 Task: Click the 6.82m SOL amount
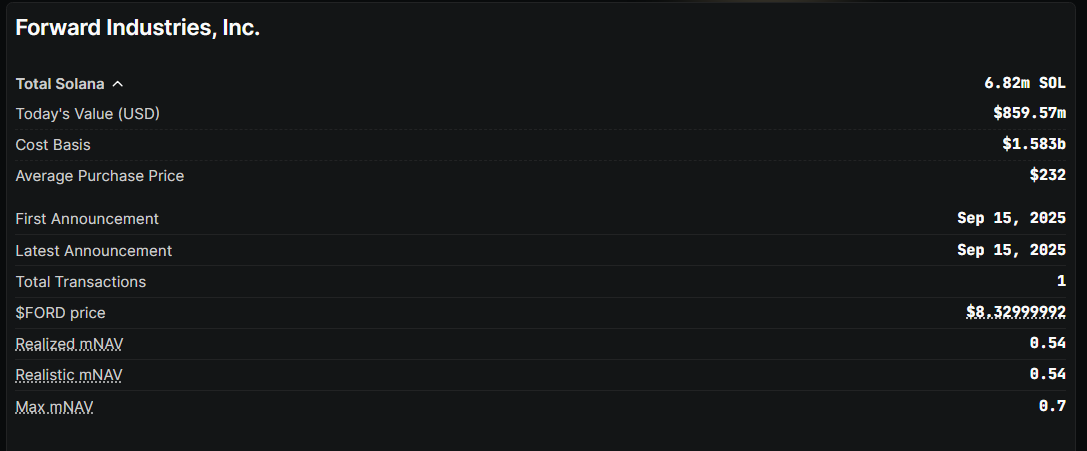tap(1025, 83)
